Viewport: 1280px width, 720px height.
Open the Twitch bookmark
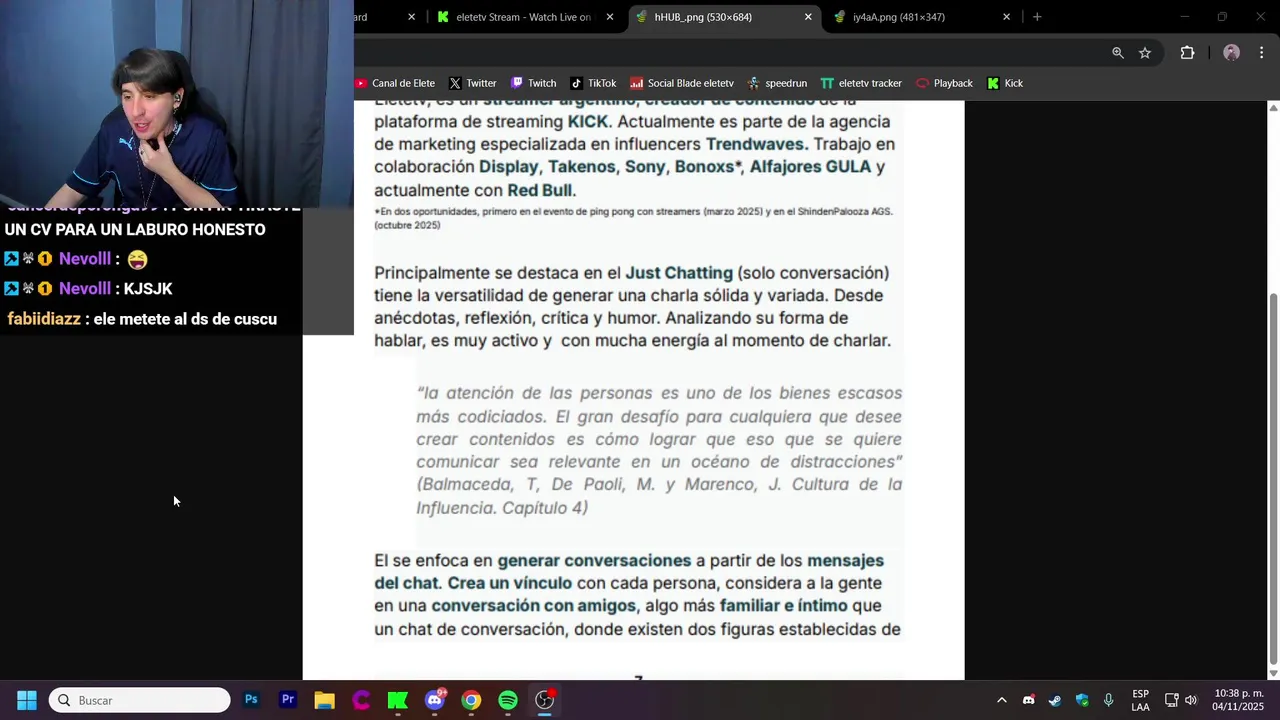[x=533, y=83]
